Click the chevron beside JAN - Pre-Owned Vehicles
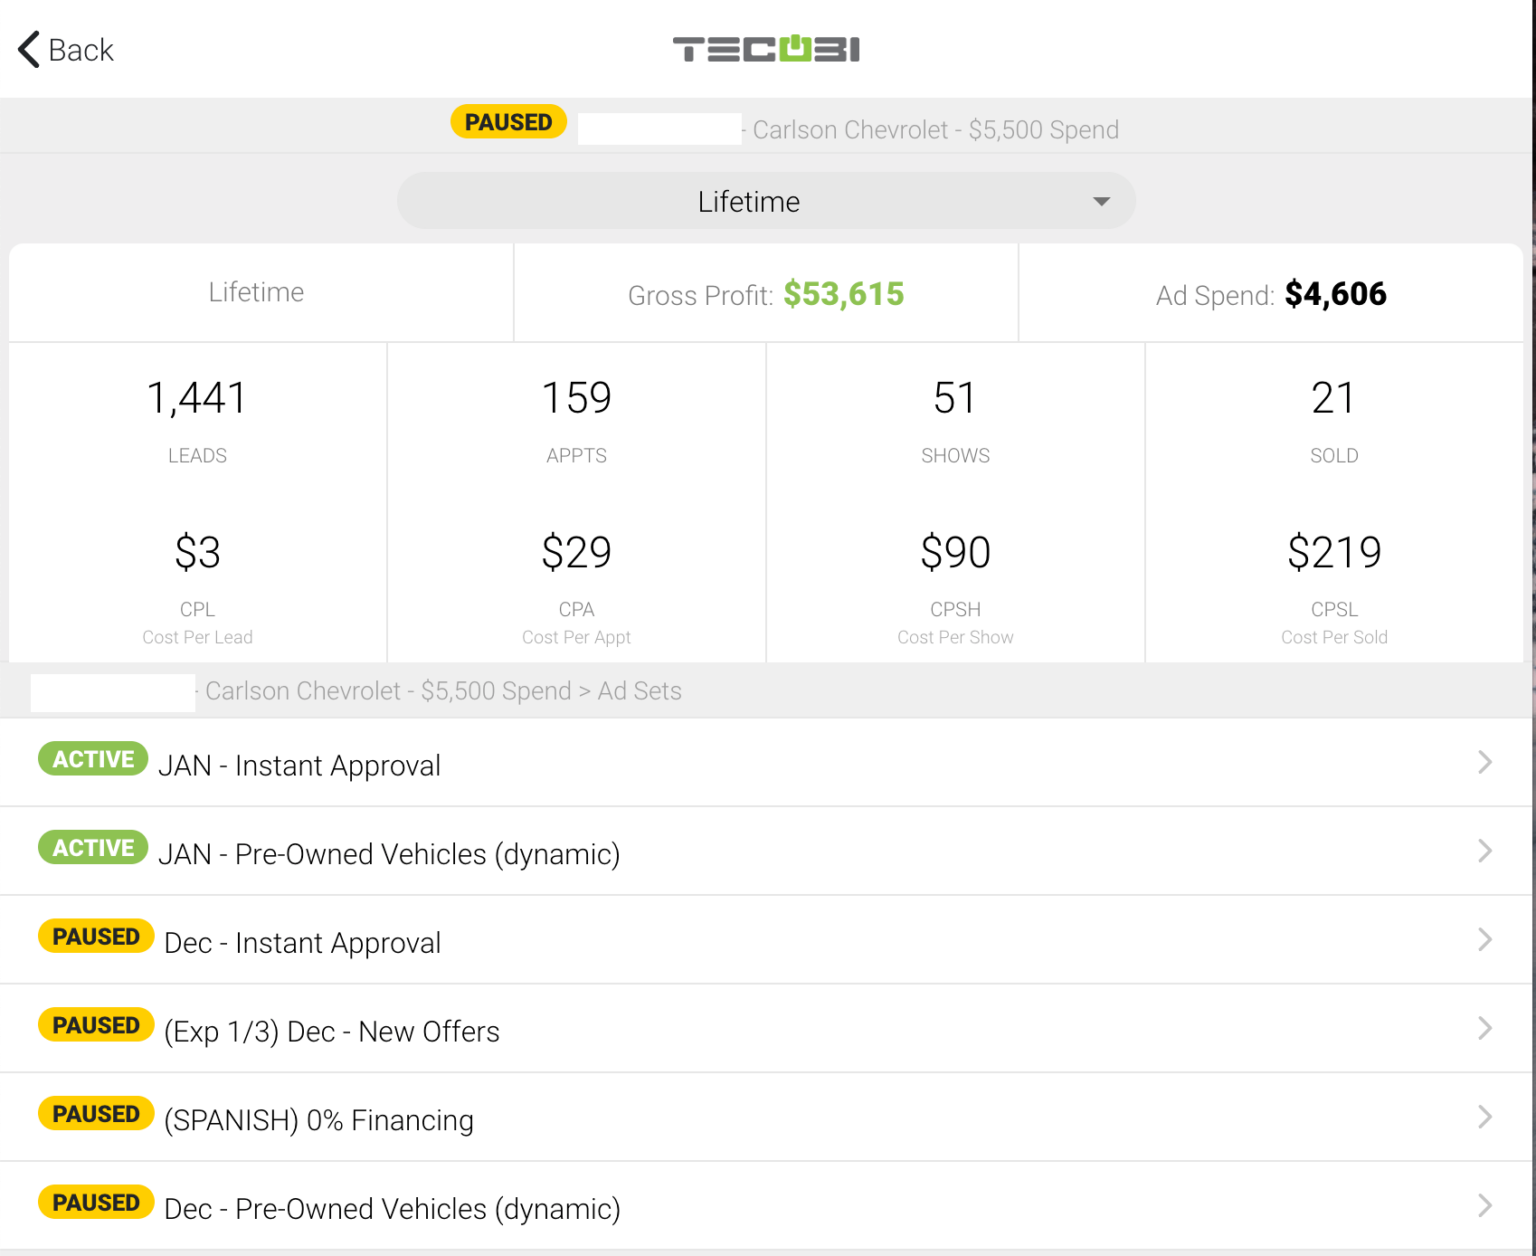The image size is (1536, 1256). [1485, 851]
